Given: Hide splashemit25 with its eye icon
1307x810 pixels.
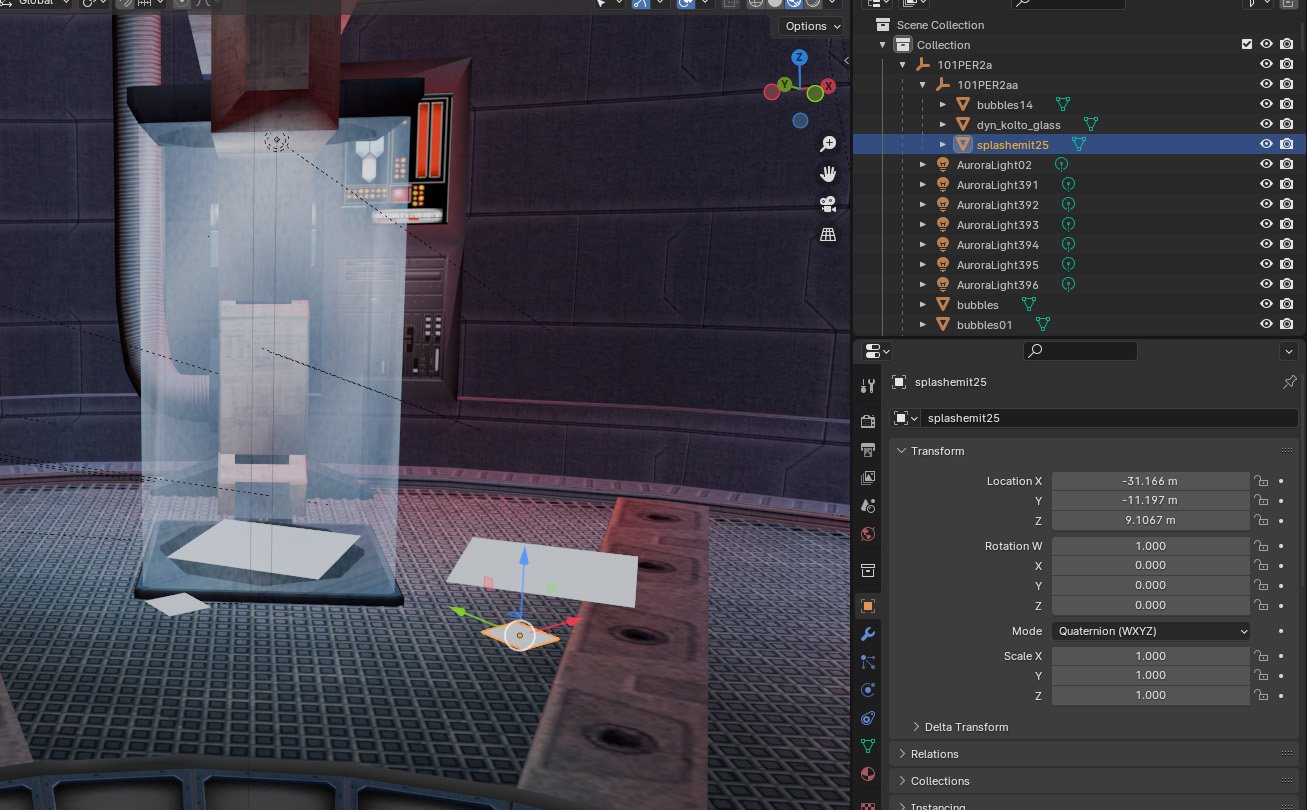Looking at the screenshot, I should pos(1266,144).
